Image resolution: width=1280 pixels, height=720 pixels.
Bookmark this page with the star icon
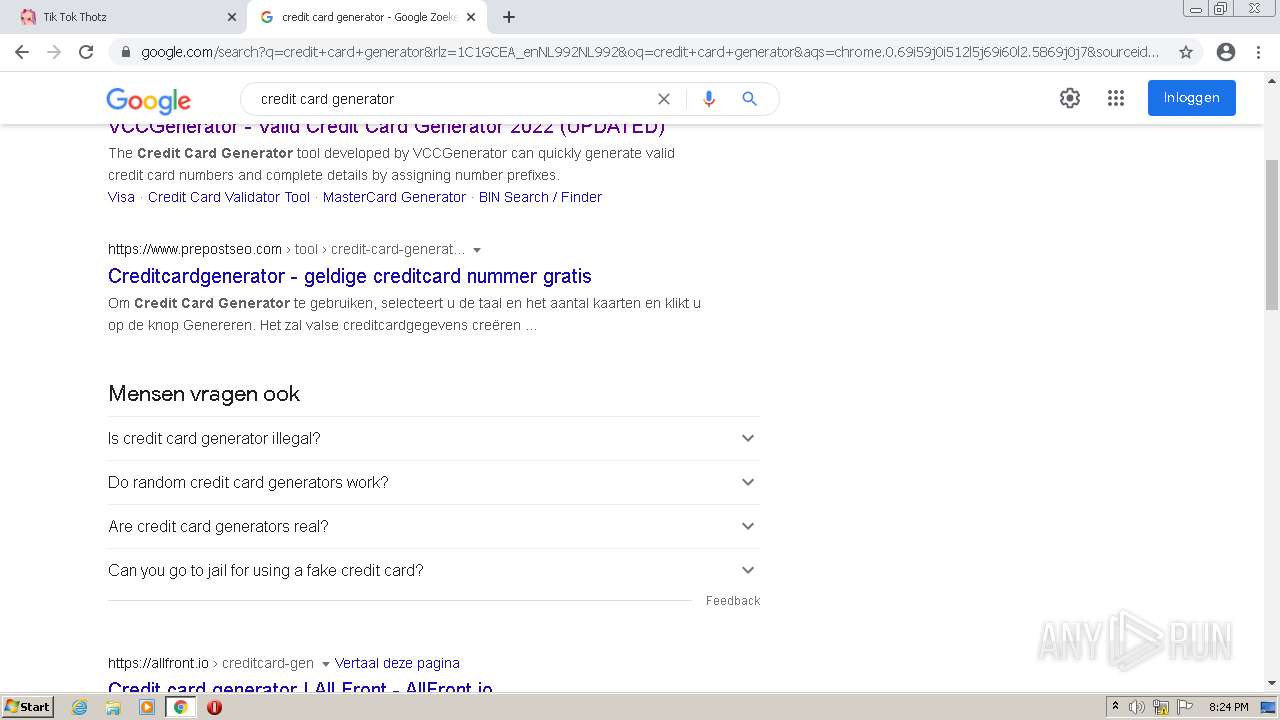(1186, 52)
